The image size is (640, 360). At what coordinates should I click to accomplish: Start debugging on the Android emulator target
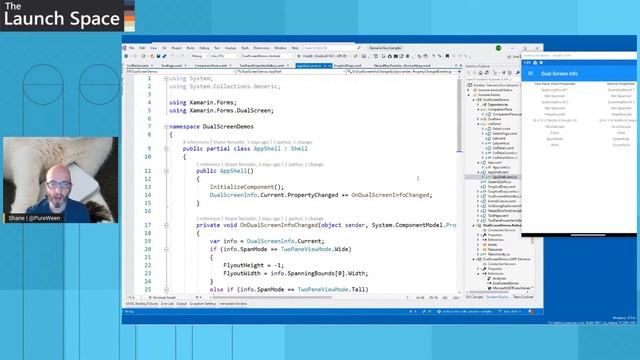point(324,56)
